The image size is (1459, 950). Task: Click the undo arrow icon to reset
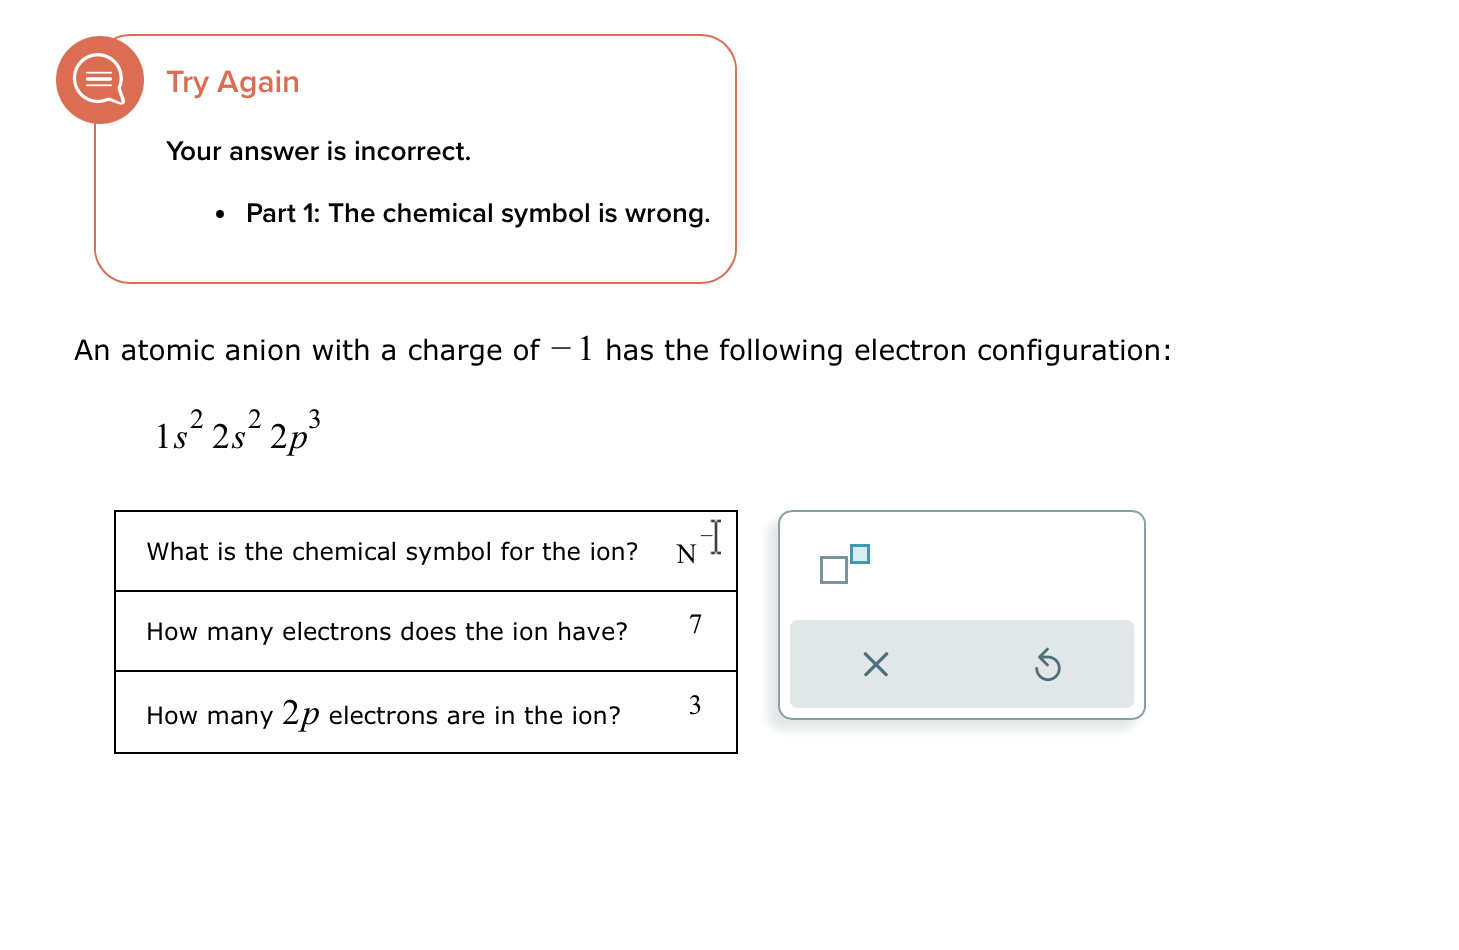pyautogui.click(x=1047, y=663)
